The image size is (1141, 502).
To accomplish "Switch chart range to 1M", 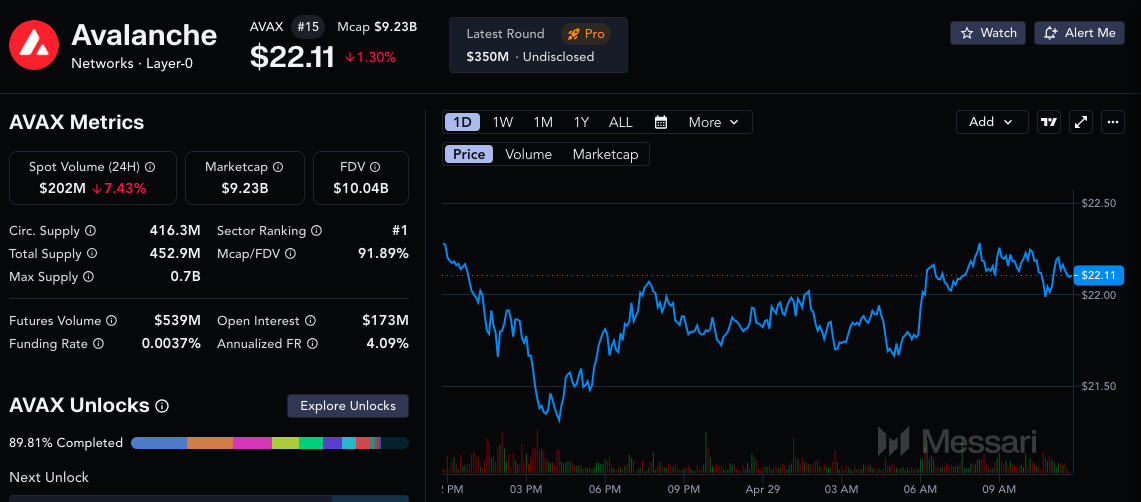I will [543, 122].
